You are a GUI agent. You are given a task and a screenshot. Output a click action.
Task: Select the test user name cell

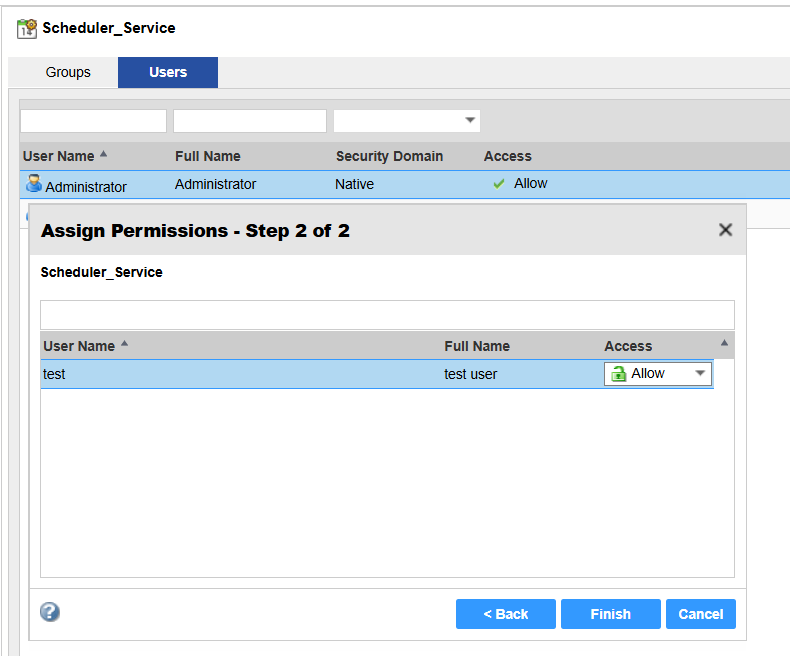pyautogui.click(x=54, y=374)
